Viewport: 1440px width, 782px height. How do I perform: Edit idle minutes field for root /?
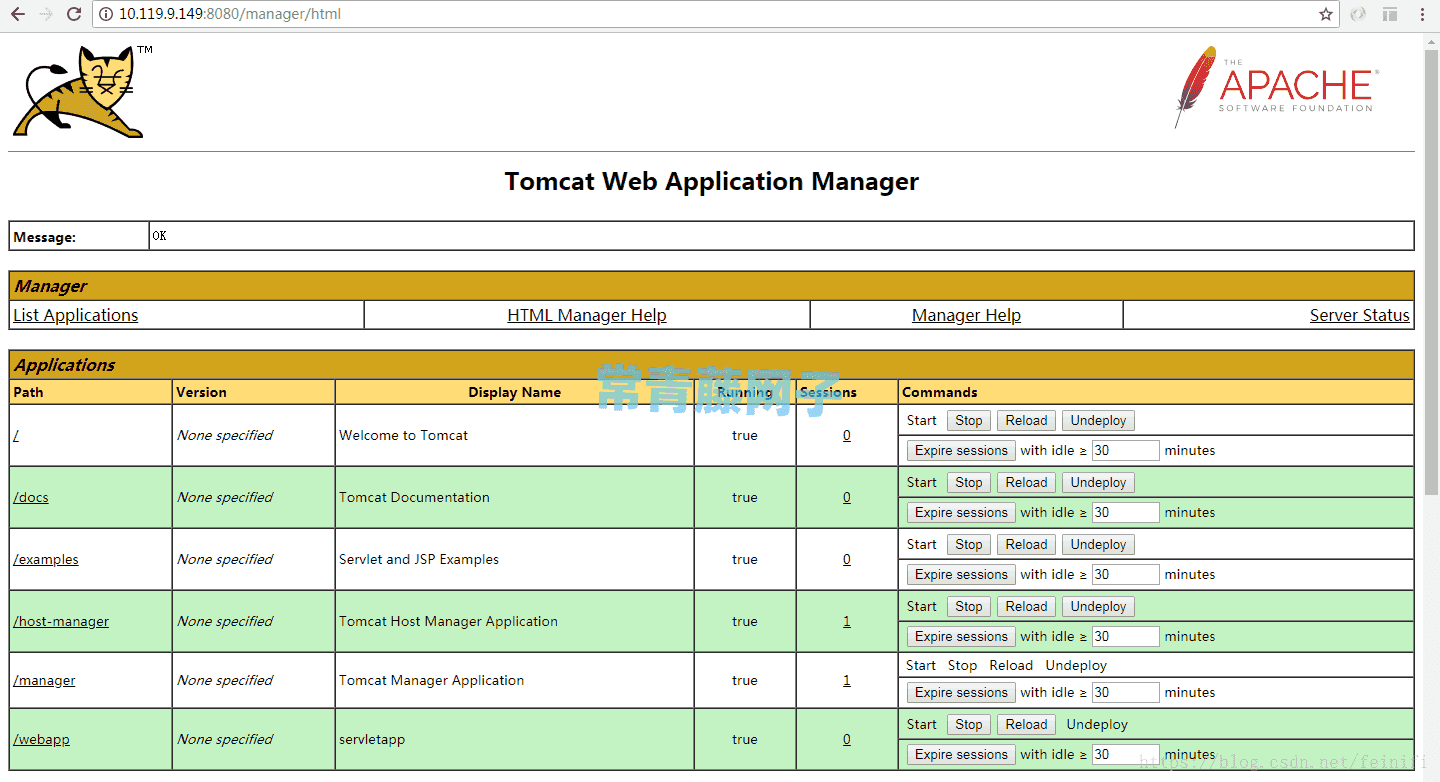coord(1126,451)
